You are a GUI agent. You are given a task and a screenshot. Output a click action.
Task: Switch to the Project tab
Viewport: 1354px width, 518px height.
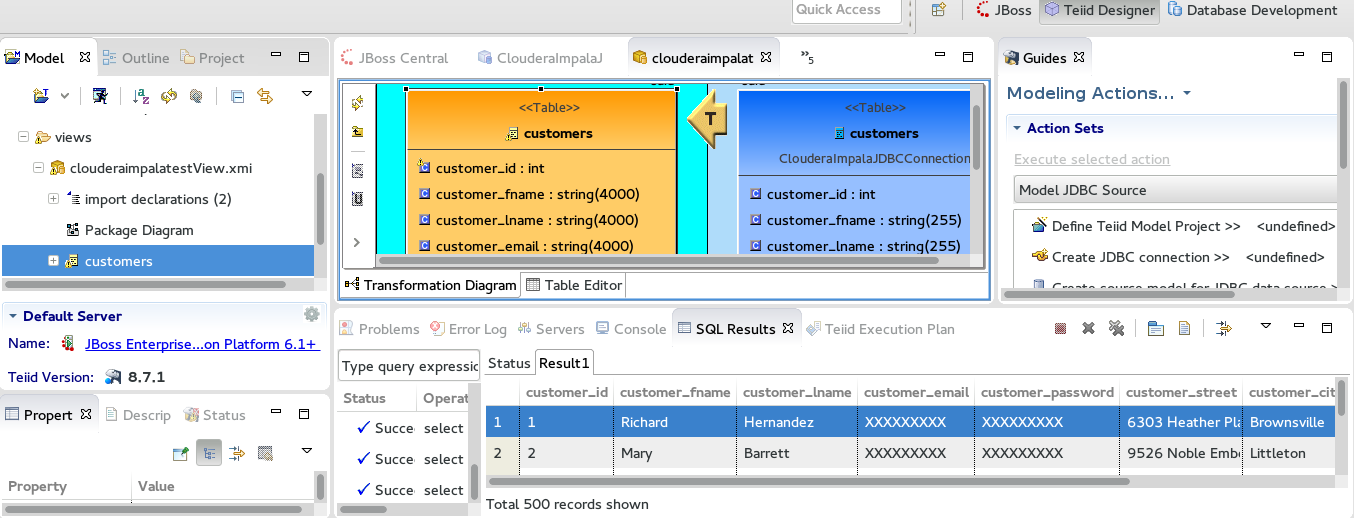point(212,58)
